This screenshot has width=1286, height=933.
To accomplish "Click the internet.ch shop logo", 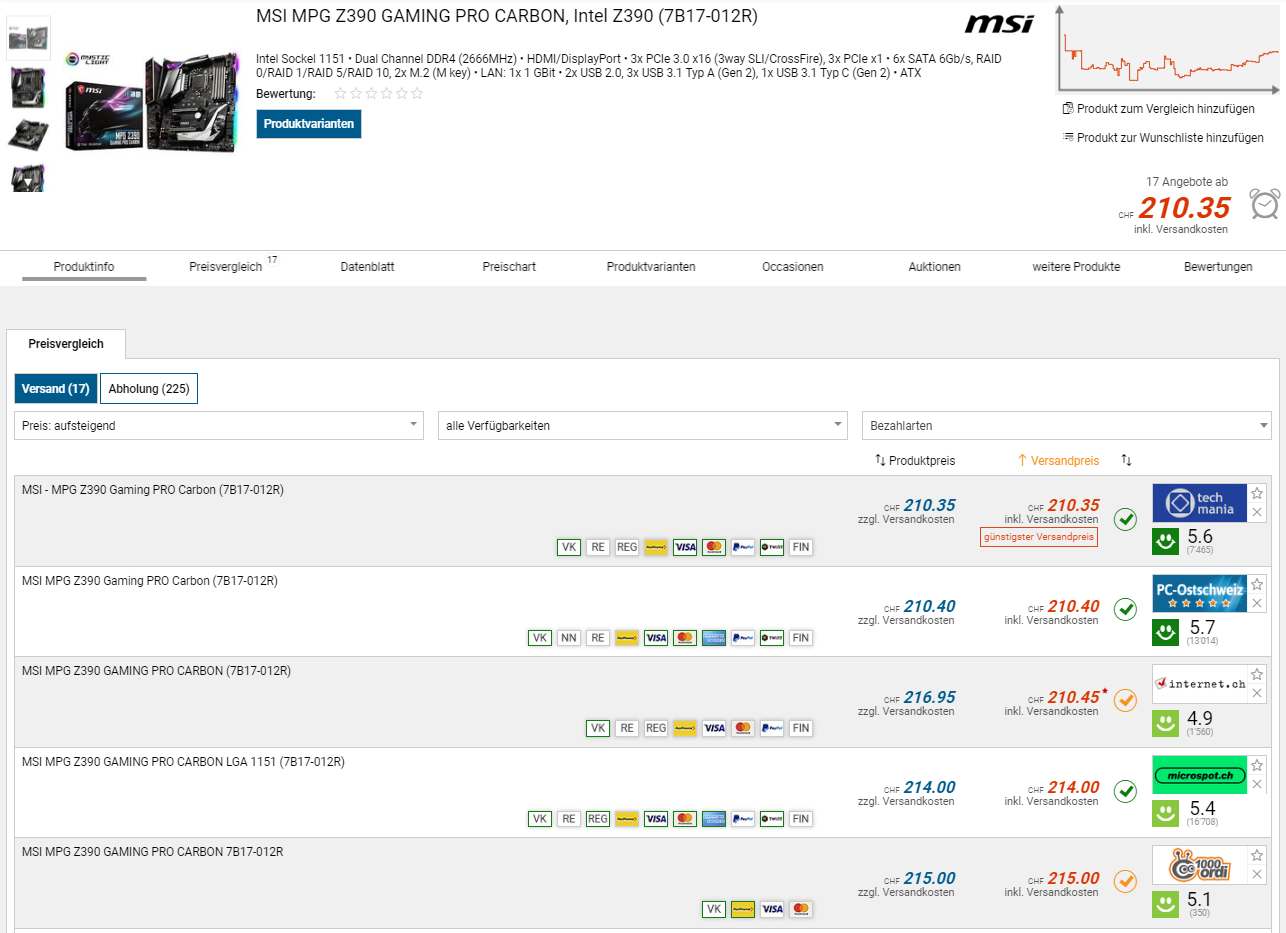I will (x=1199, y=684).
